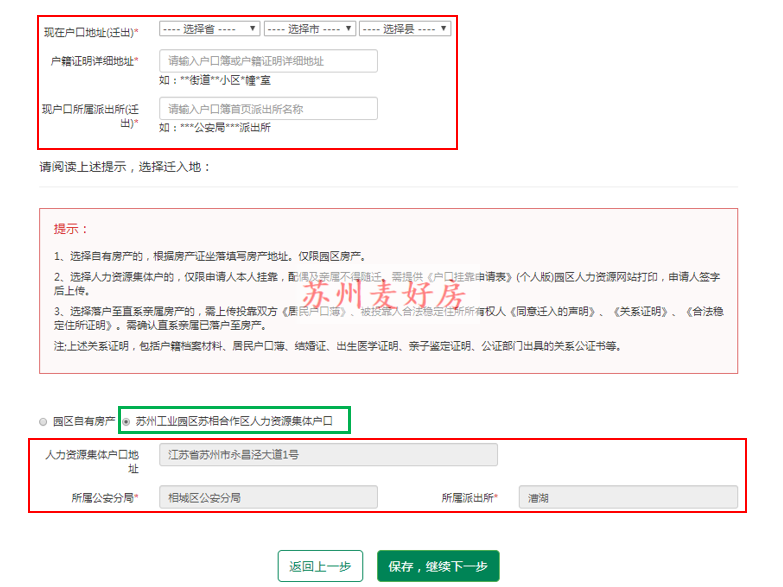Click the 所属公安分局 field showing 相城区公安分局
783x587 pixels.
tap(268, 497)
